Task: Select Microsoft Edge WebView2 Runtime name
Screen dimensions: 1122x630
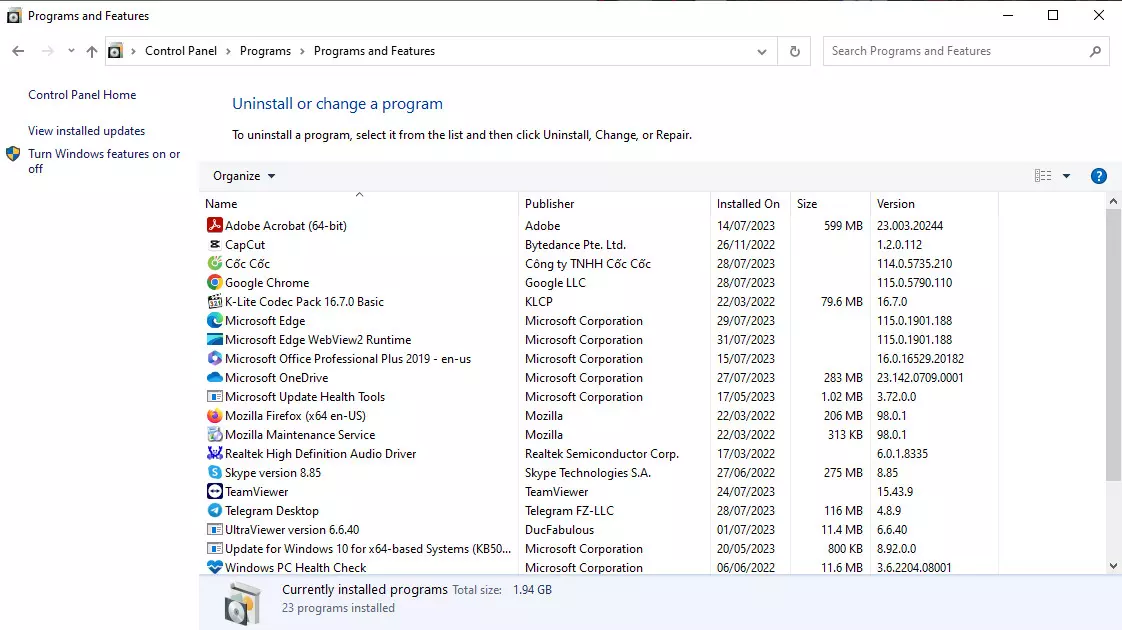Action: coord(318,339)
